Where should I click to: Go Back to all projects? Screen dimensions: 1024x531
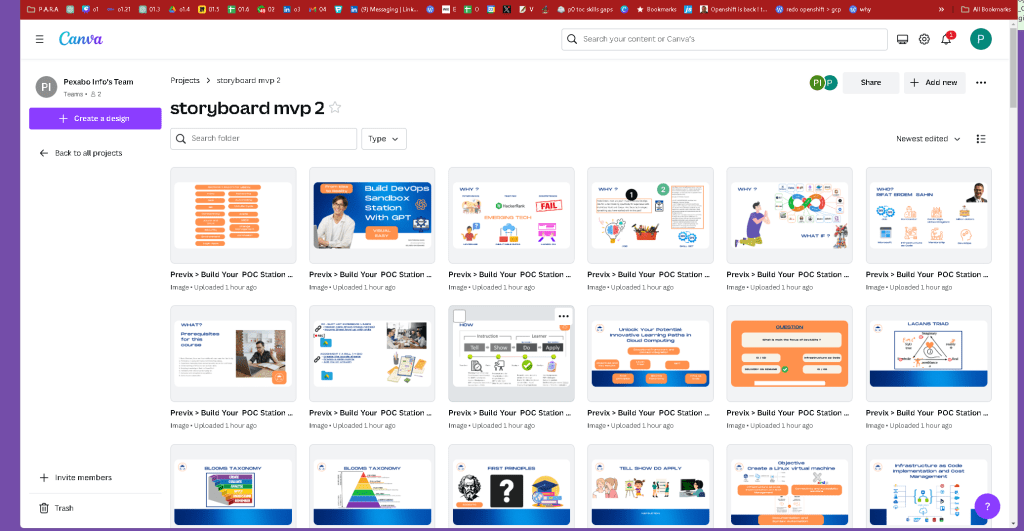(x=81, y=153)
